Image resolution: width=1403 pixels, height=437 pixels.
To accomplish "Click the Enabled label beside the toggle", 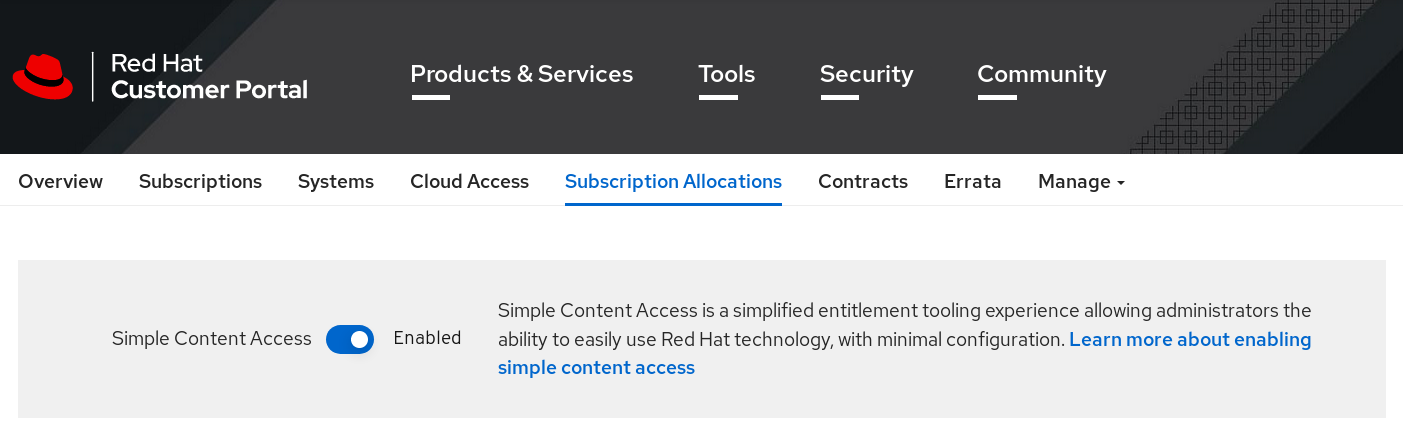I will click(427, 338).
